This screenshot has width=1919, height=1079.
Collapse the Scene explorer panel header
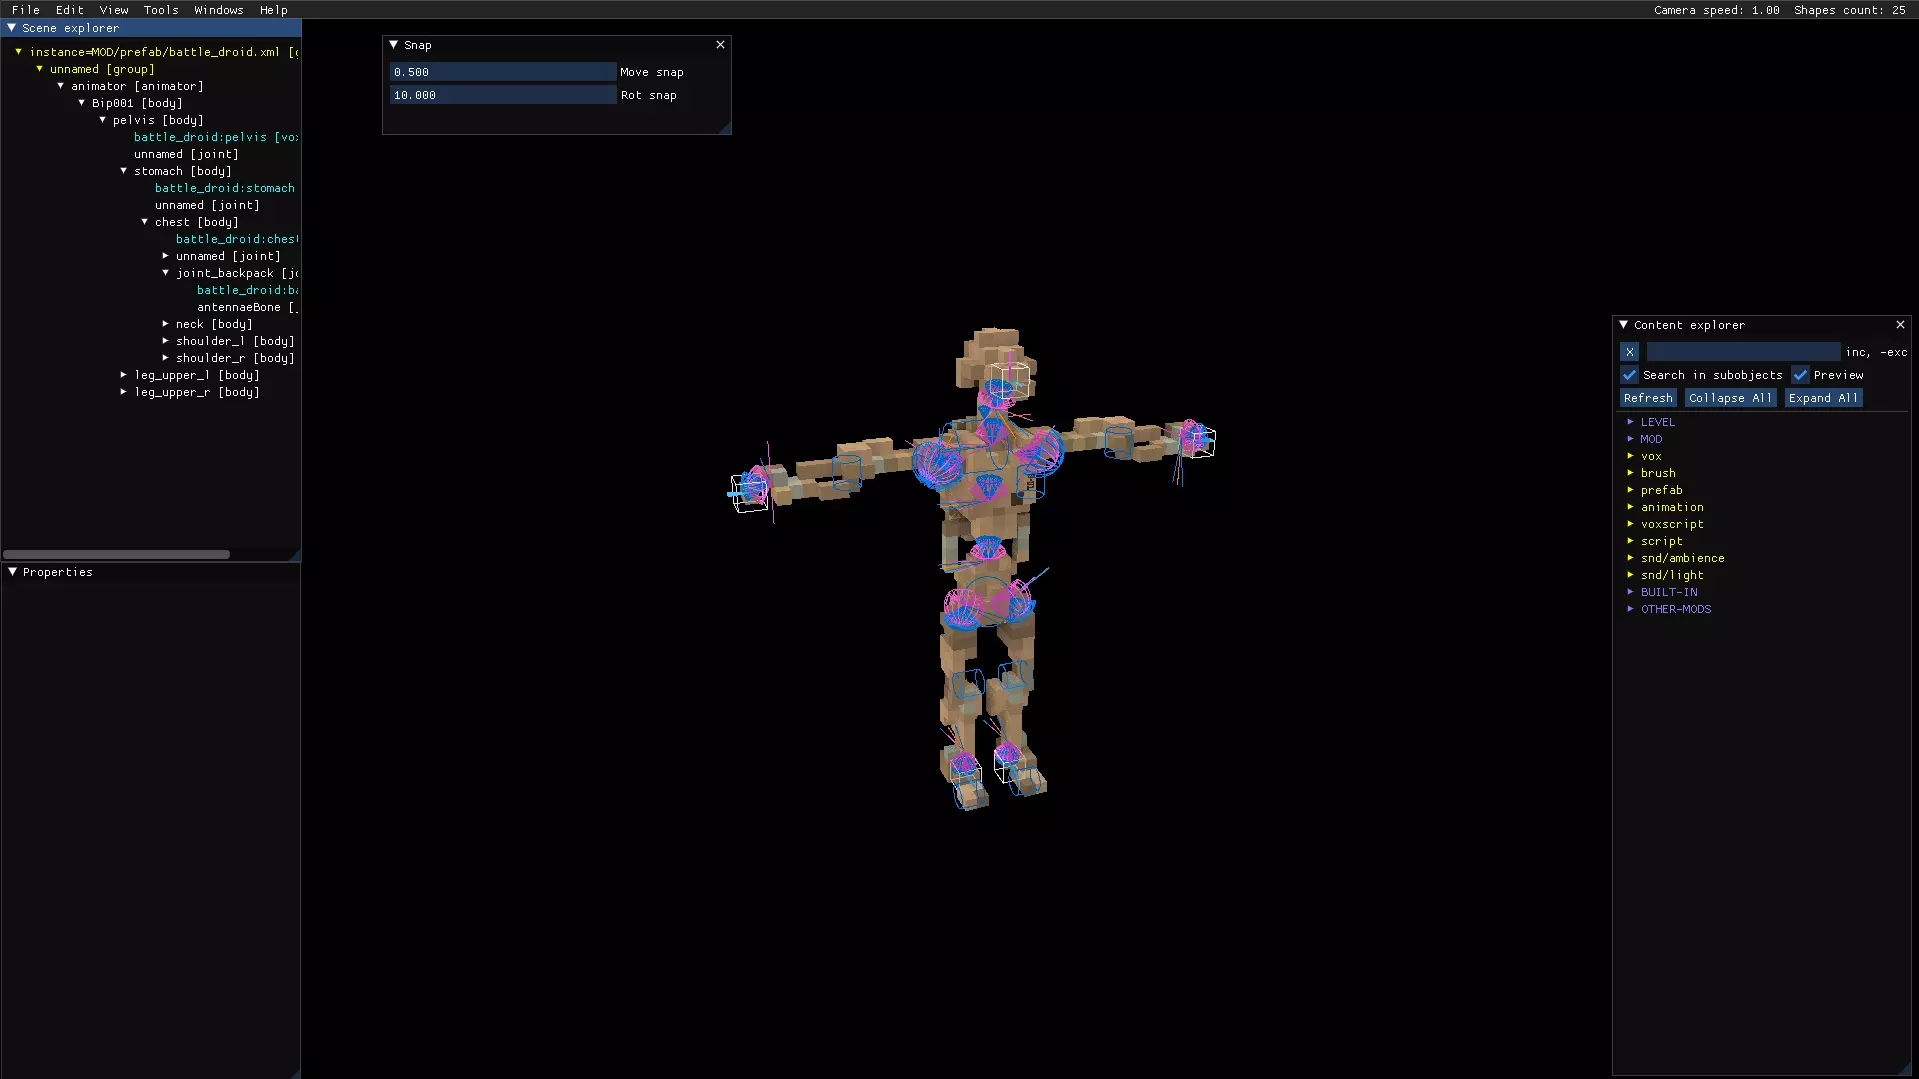click(12, 28)
